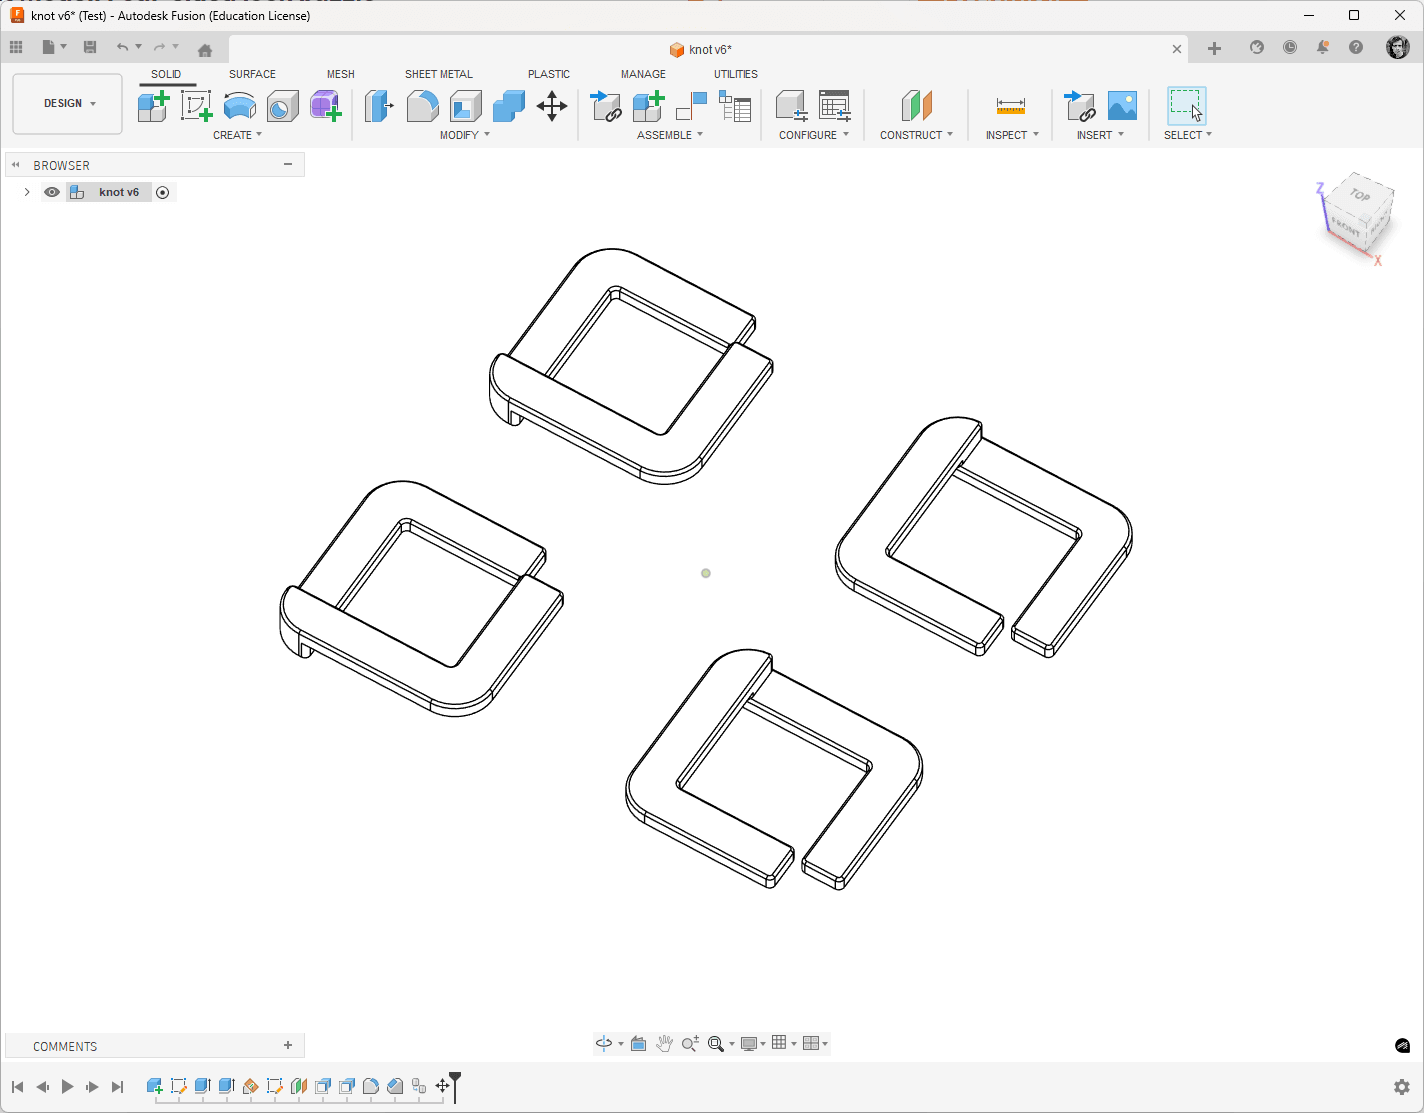Switch to the SHEET METAL tab

pyautogui.click(x=438, y=74)
